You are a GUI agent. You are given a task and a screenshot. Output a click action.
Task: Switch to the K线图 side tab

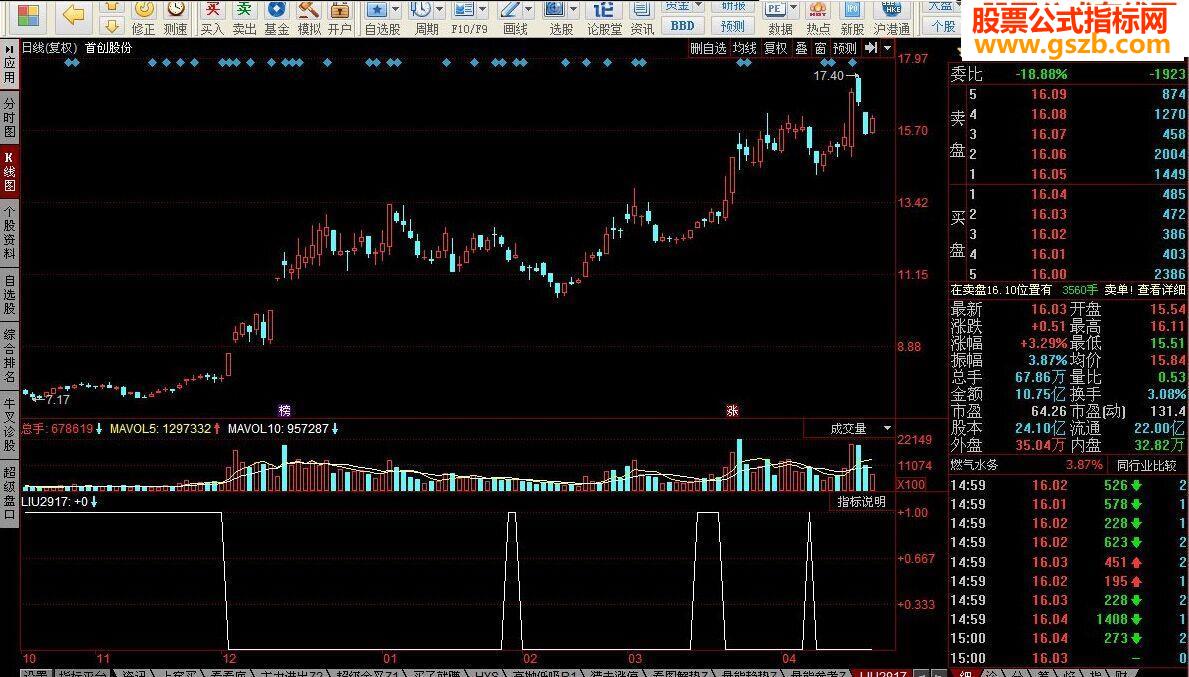click(9, 171)
